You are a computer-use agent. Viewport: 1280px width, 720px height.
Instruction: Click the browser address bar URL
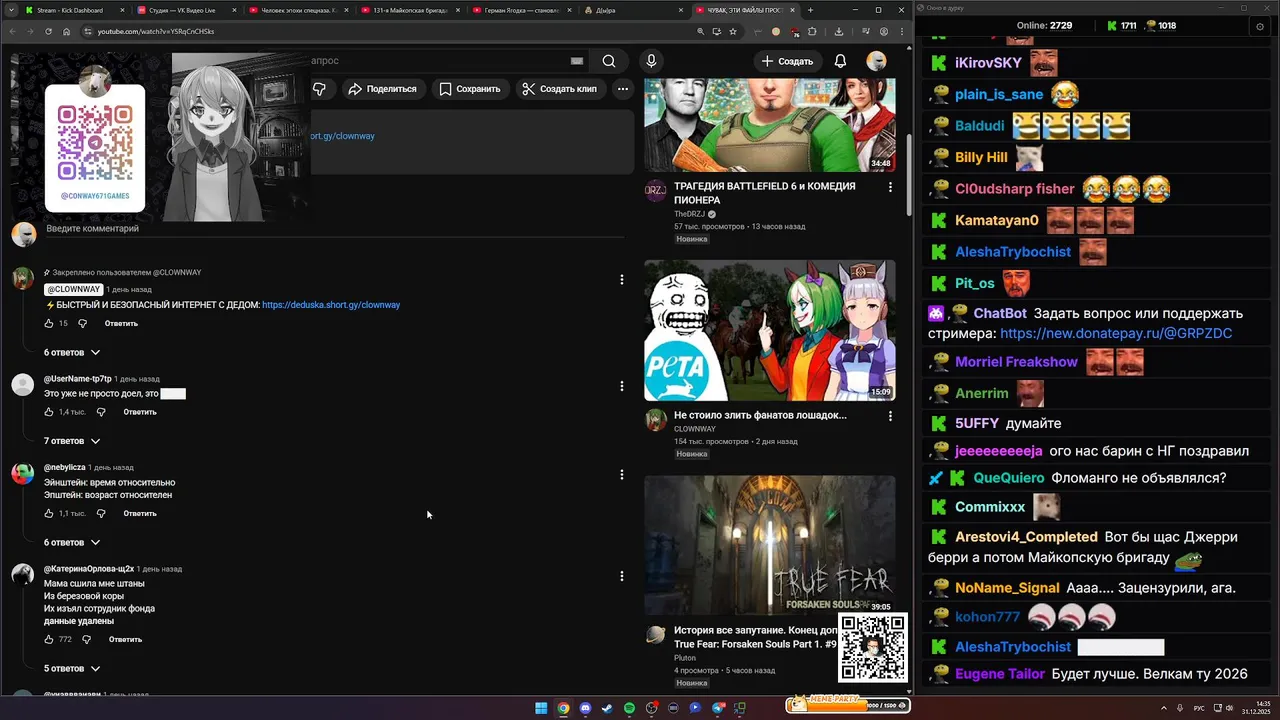tap(156, 31)
